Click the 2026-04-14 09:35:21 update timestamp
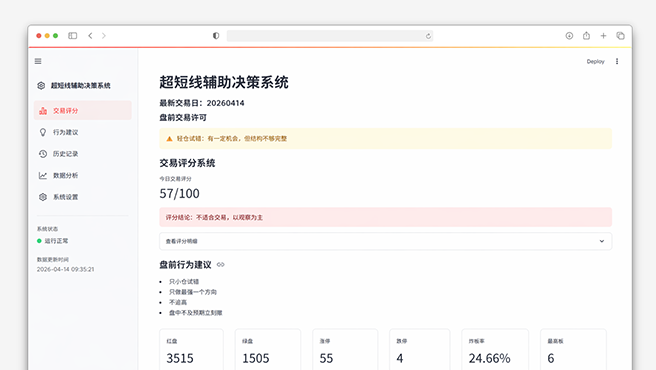The height and width of the screenshot is (370, 656). (x=65, y=269)
